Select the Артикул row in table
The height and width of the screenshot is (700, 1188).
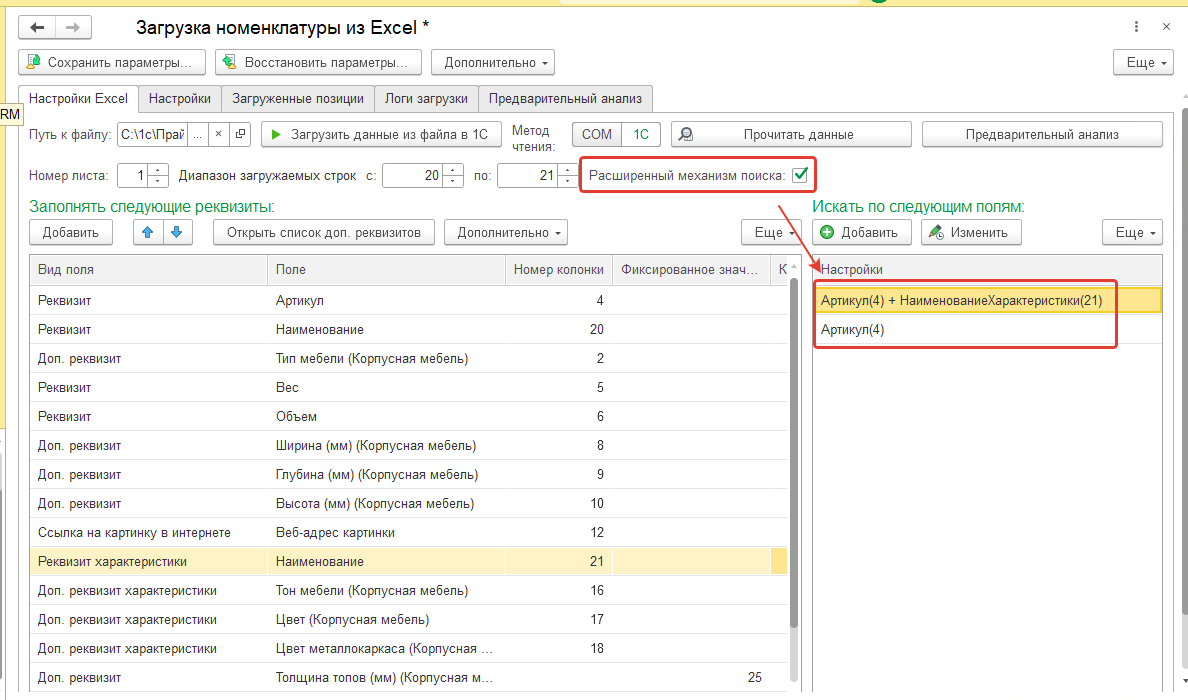tap(409, 301)
